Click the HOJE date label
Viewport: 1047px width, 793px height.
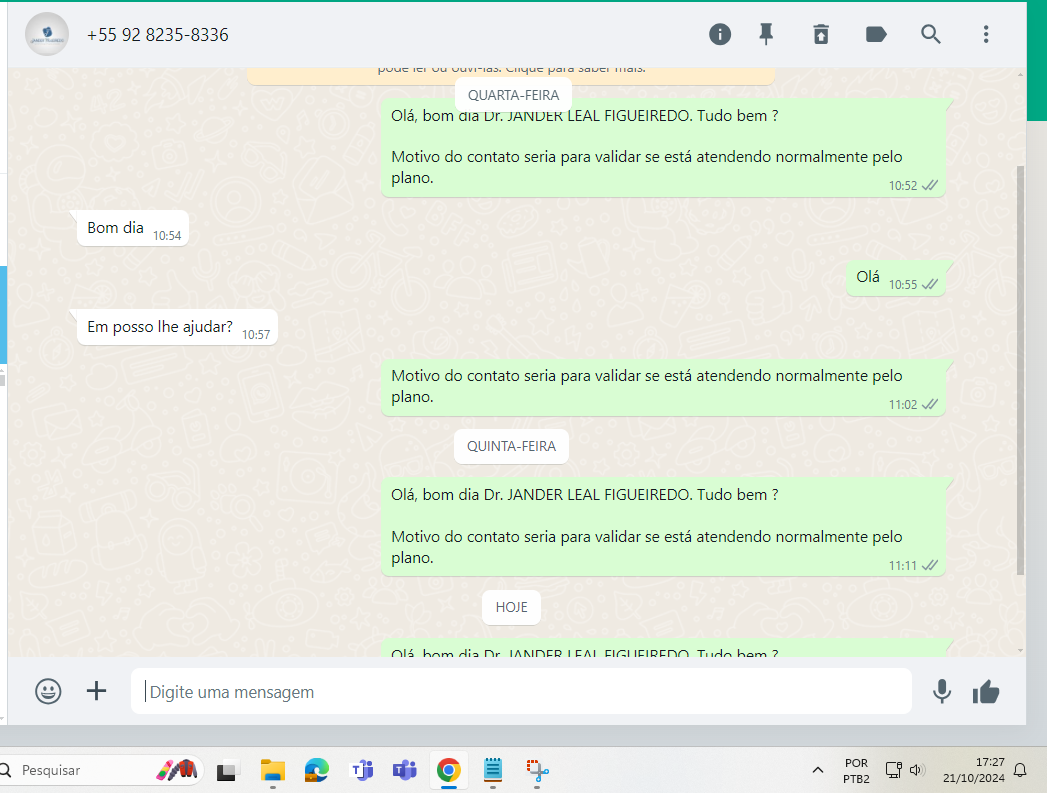(x=511, y=607)
